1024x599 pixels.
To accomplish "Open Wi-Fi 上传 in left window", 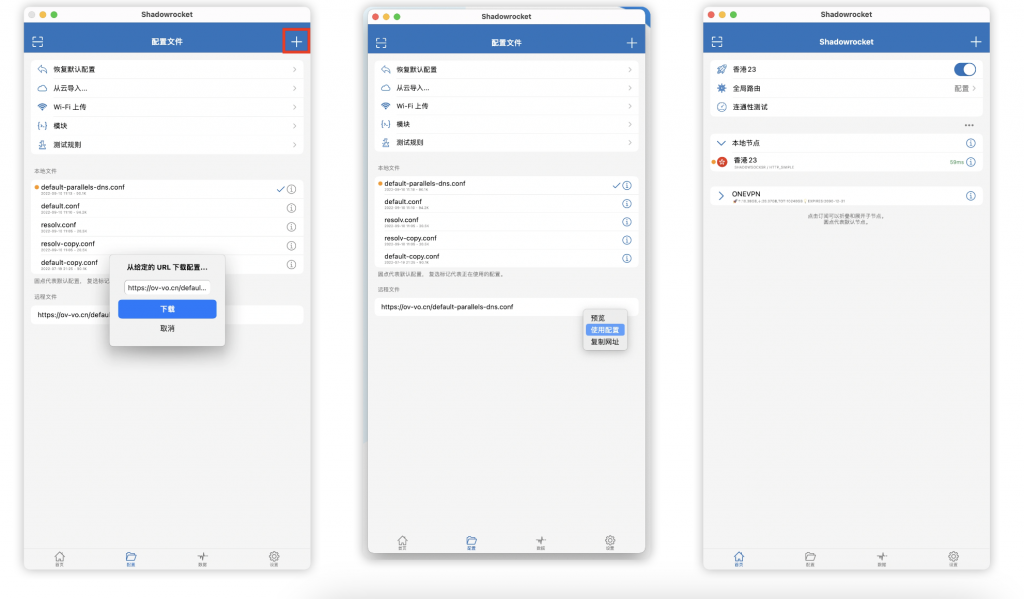I will click(x=167, y=107).
